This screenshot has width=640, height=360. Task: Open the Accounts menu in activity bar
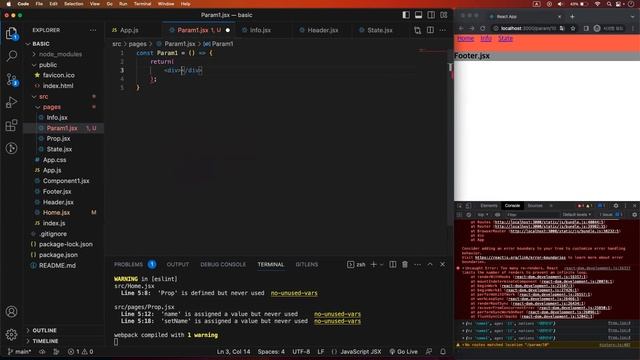[x=11, y=312]
